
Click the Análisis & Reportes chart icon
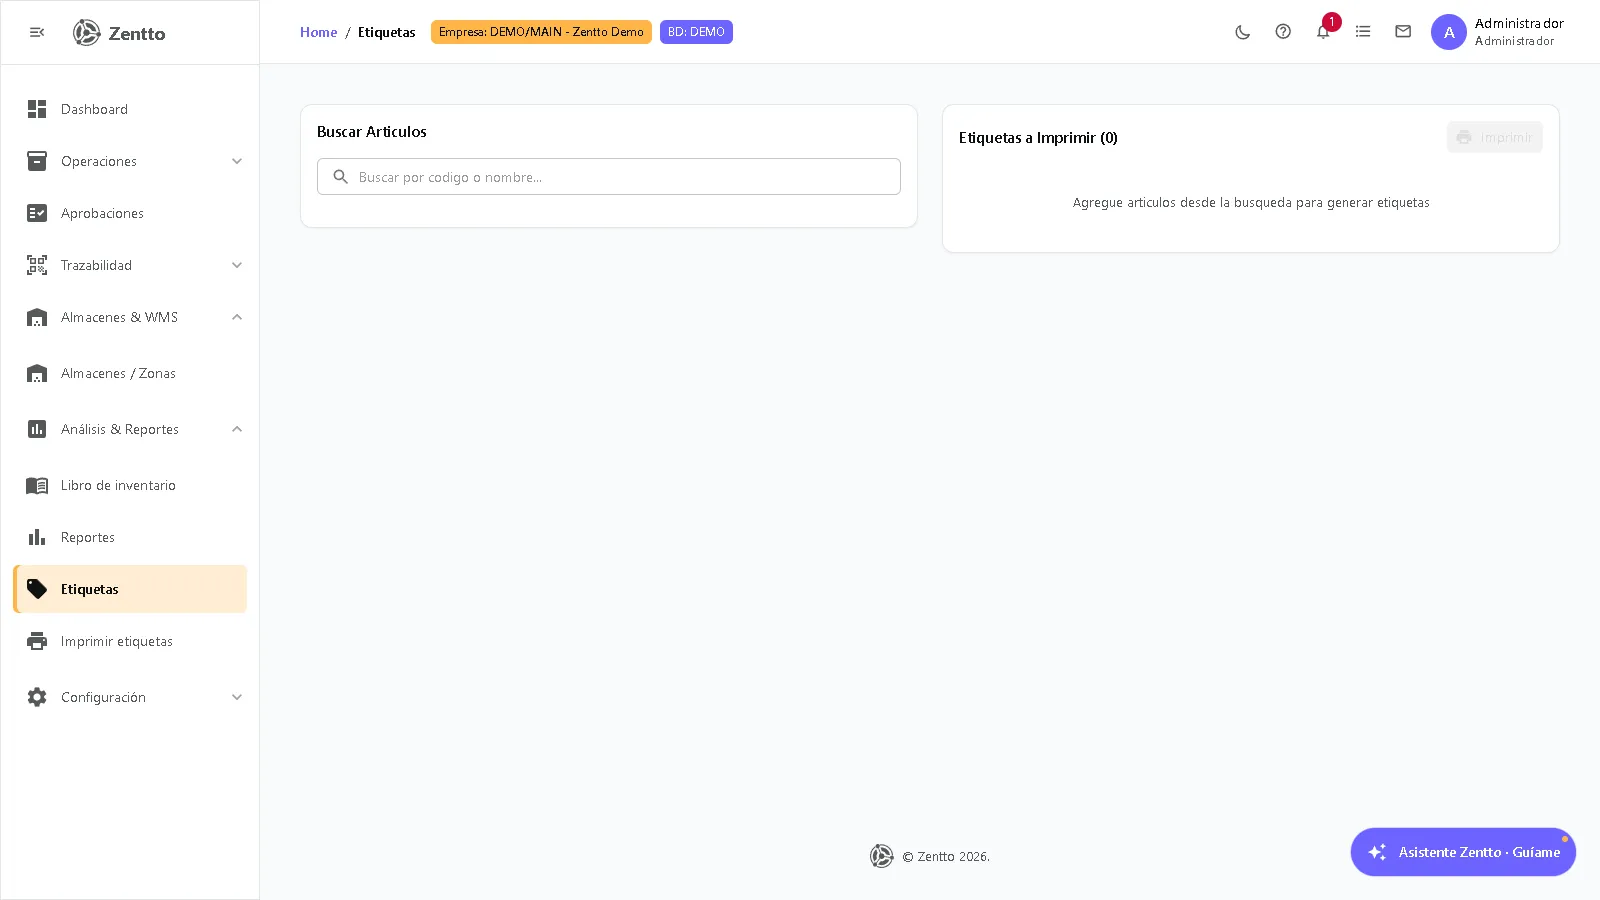point(37,429)
